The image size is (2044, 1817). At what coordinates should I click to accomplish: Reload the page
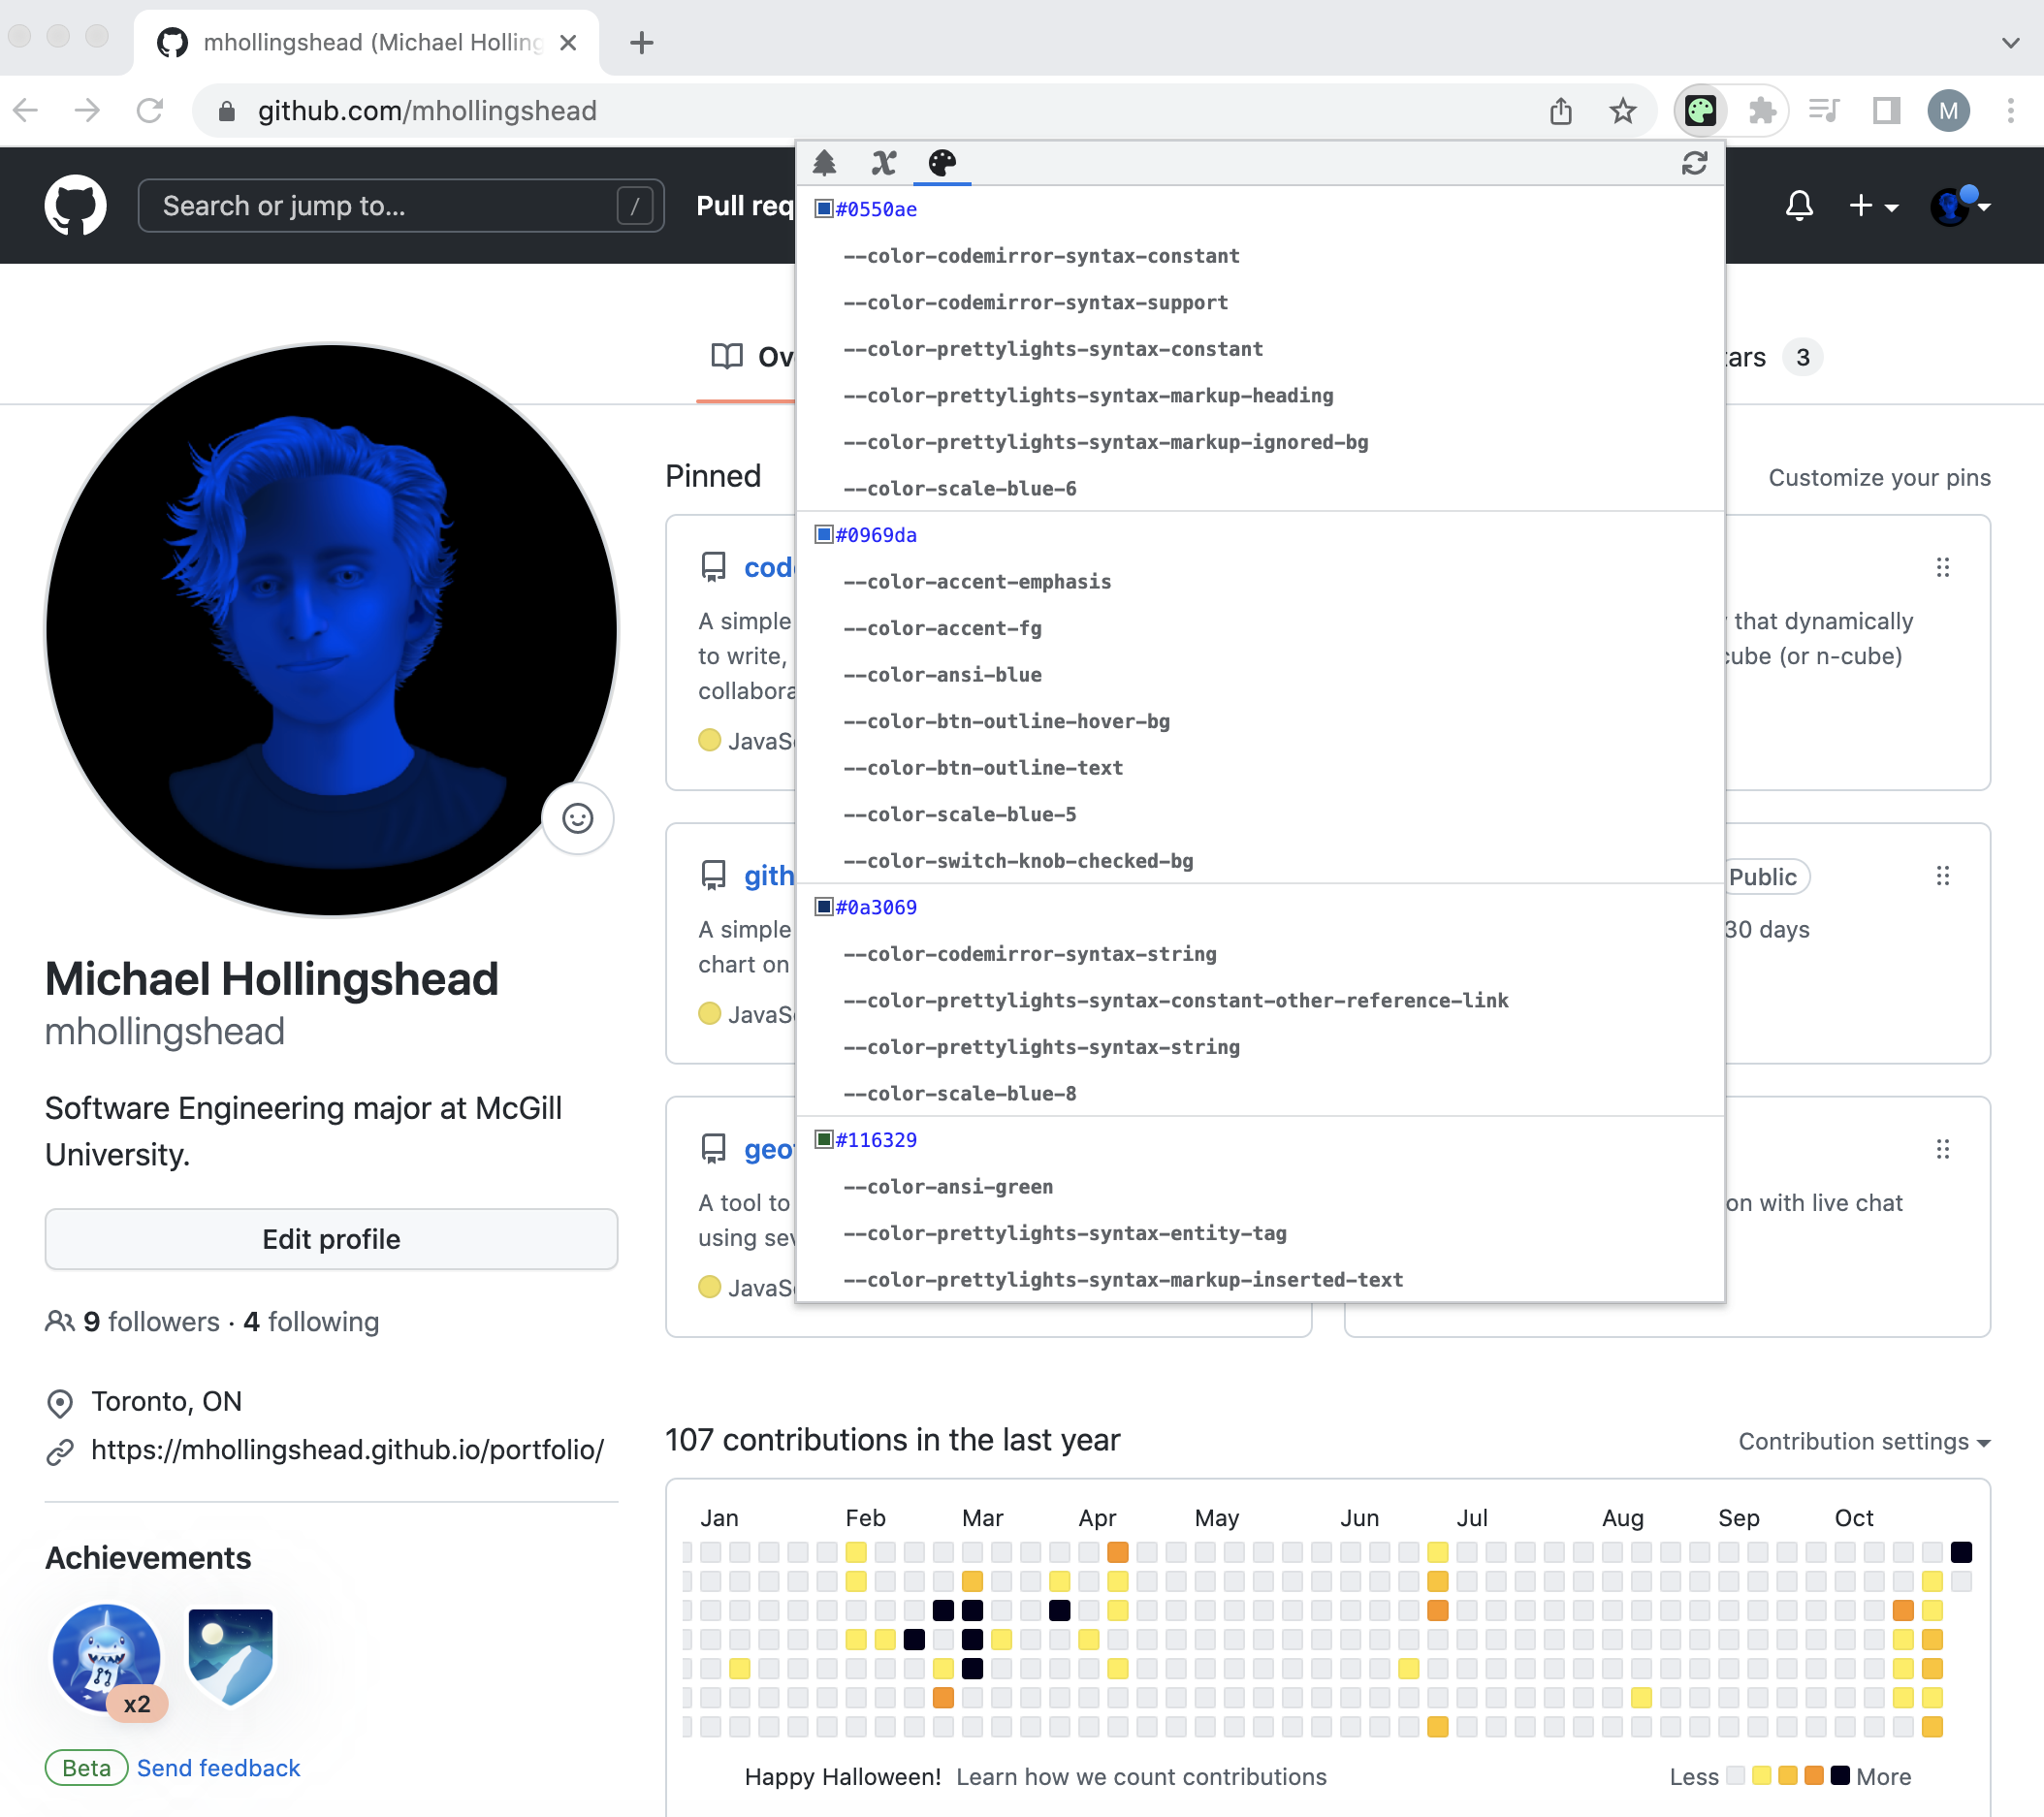point(150,110)
